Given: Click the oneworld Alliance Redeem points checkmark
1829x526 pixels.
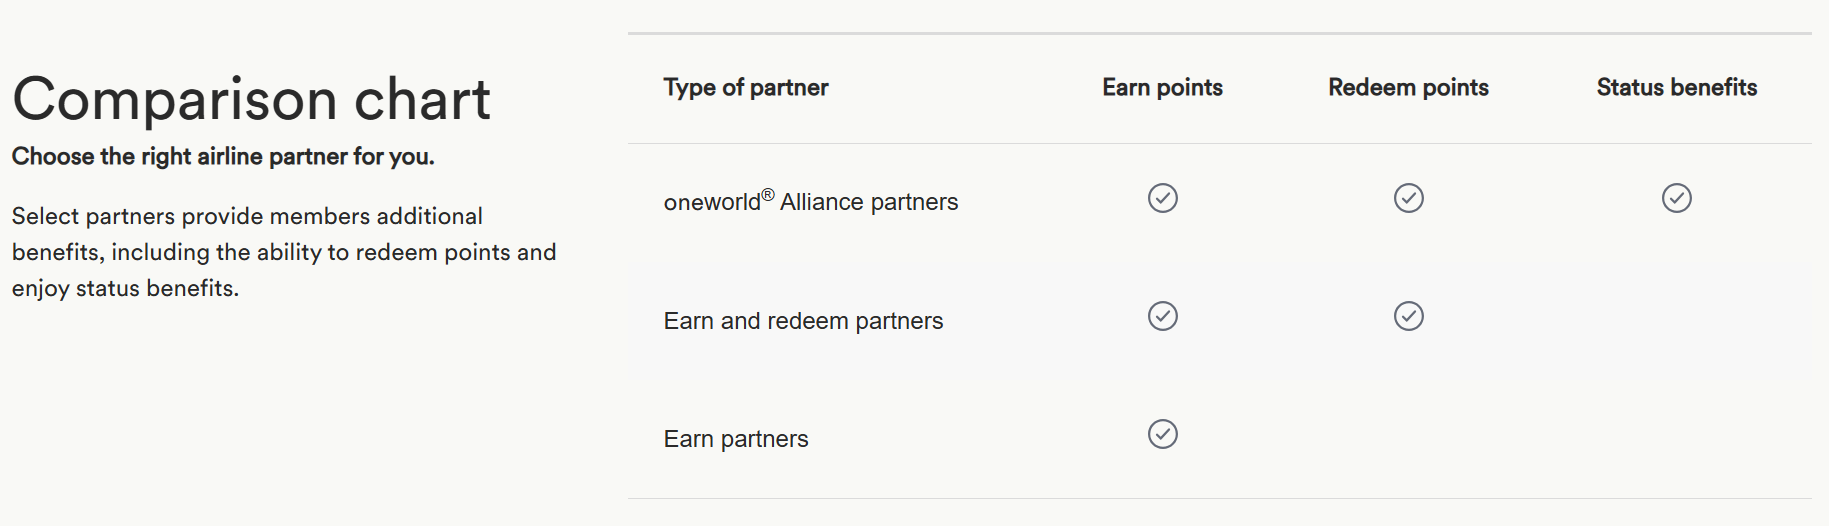Looking at the screenshot, I should click(1408, 198).
